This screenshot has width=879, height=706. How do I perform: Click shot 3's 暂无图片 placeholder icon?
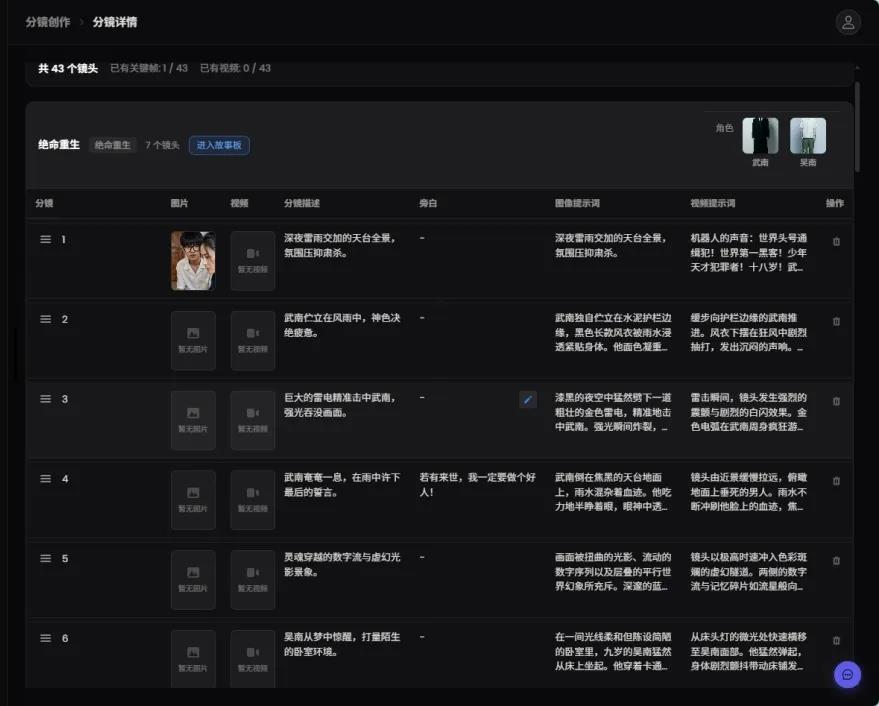193,415
